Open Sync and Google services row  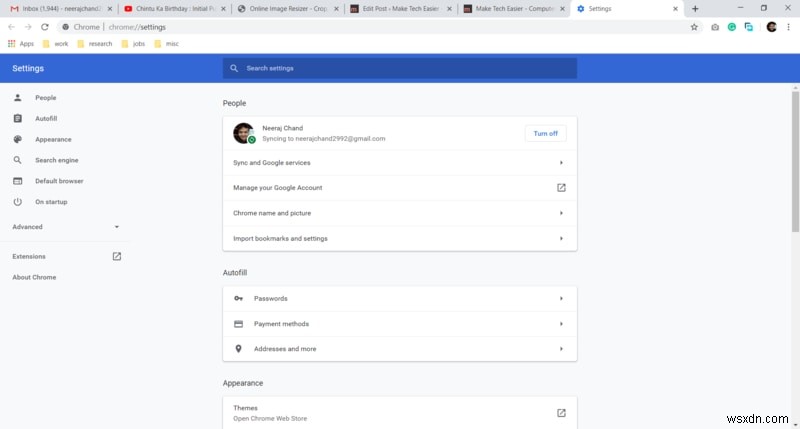click(x=399, y=163)
